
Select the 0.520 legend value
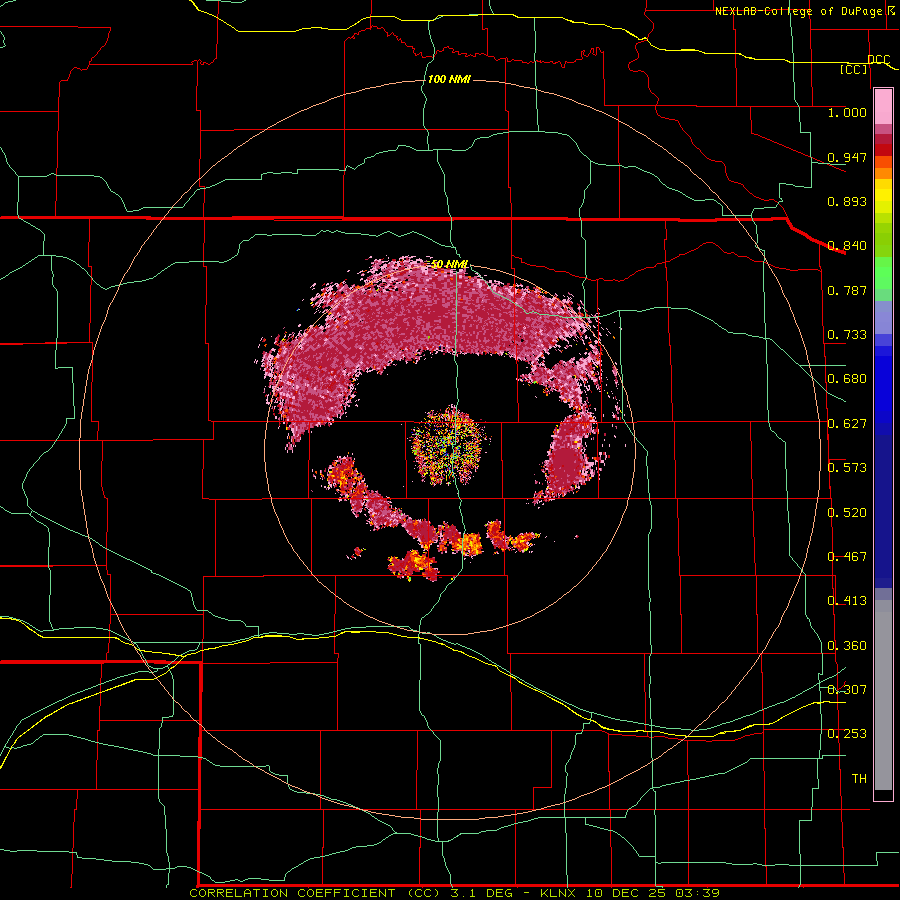[847, 513]
